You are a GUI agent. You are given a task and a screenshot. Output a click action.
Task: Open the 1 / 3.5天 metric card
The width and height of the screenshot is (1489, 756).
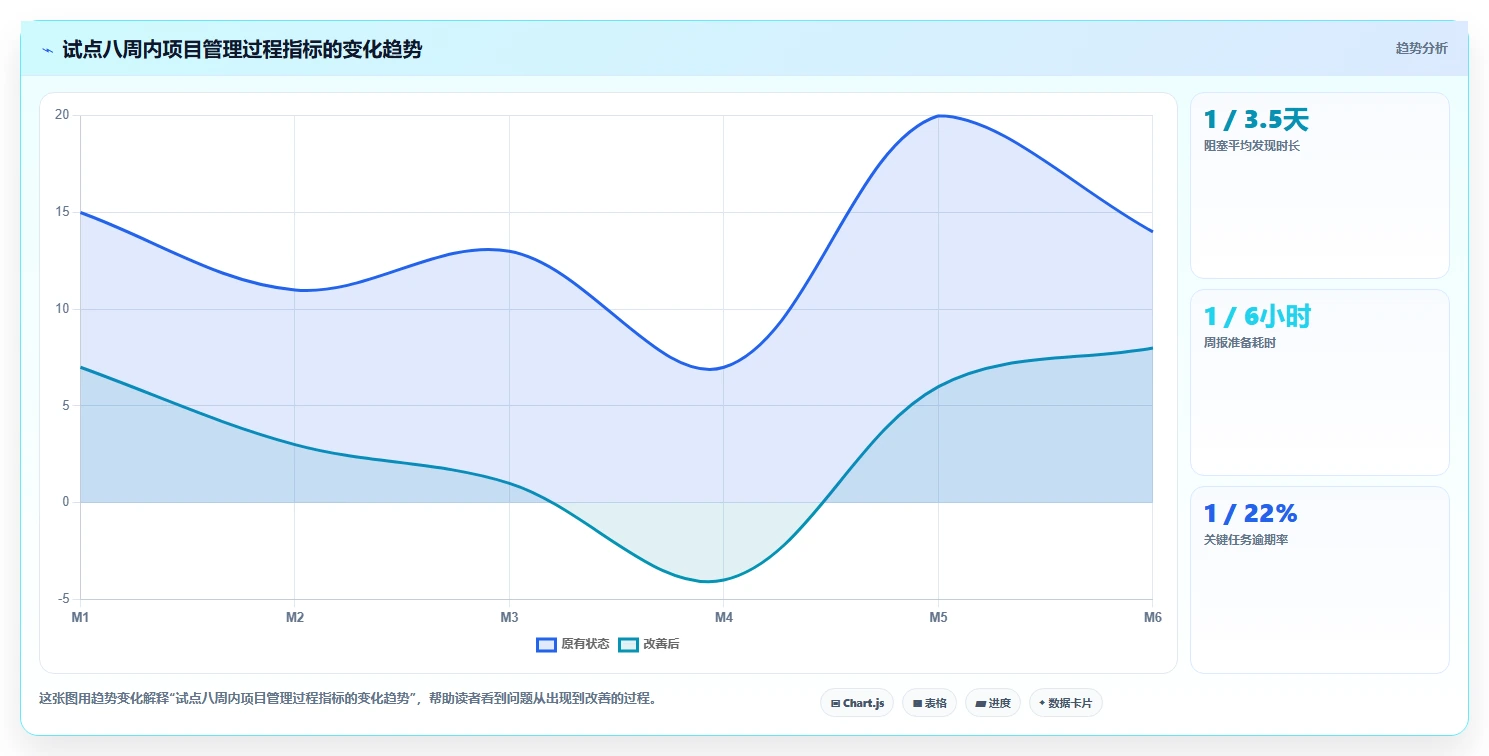click(x=1320, y=185)
